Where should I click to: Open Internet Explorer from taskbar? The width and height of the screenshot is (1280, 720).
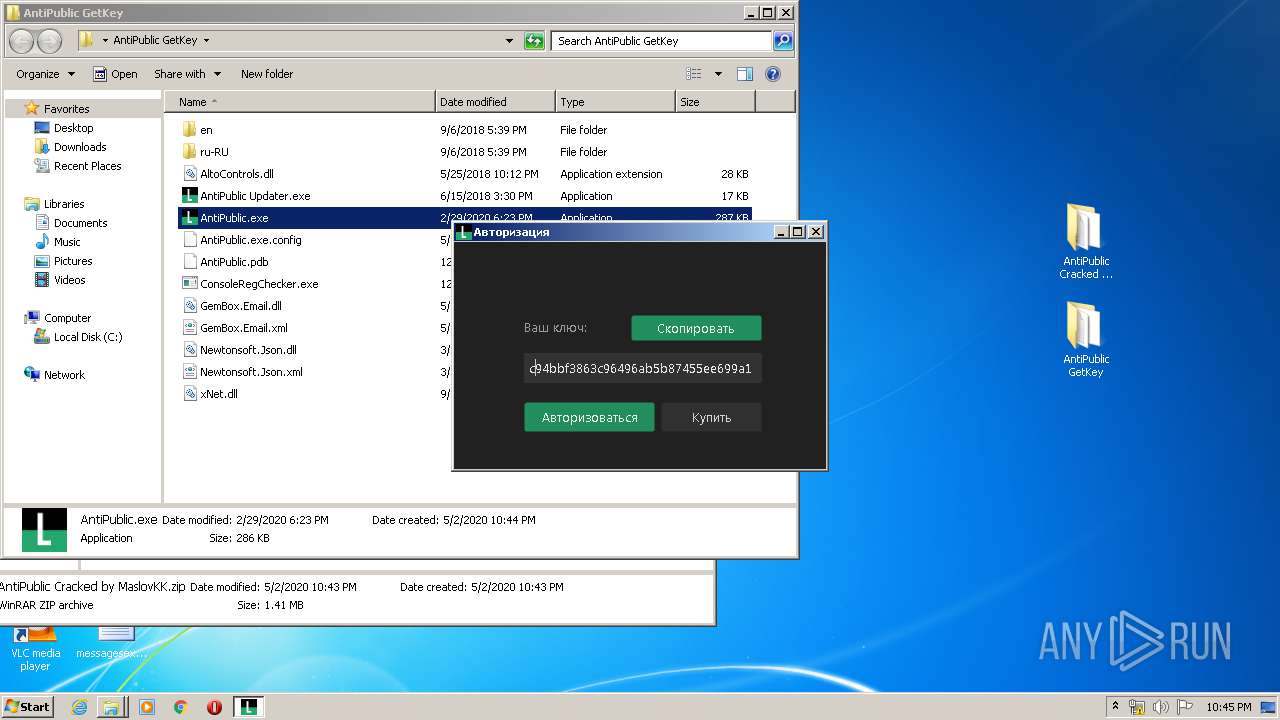click(x=79, y=707)
